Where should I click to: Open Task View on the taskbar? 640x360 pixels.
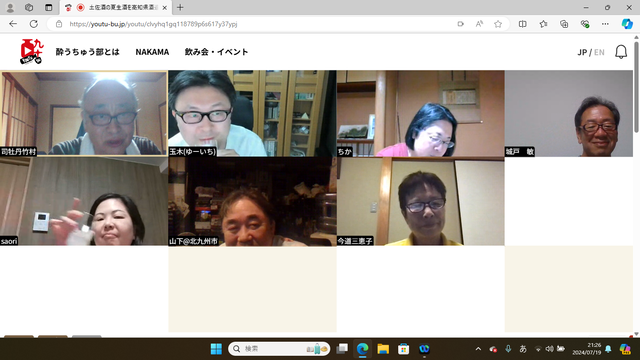(x=342, y=349)
